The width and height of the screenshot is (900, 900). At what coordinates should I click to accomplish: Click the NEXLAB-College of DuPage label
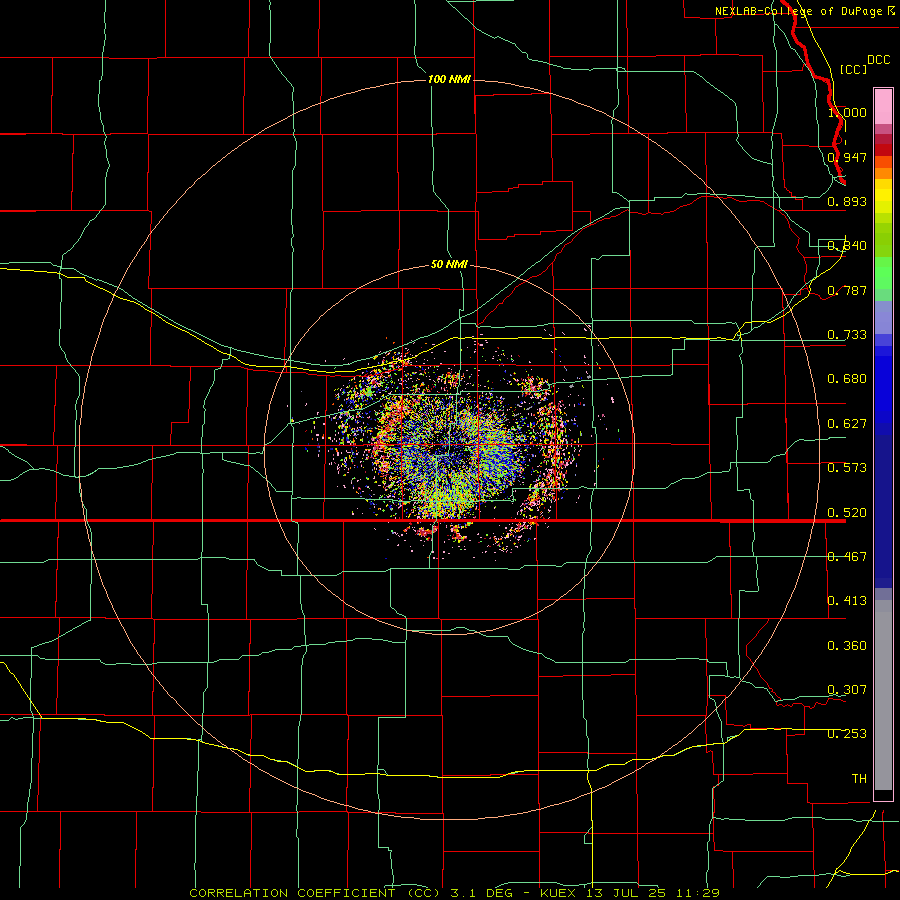coord(798,11)
